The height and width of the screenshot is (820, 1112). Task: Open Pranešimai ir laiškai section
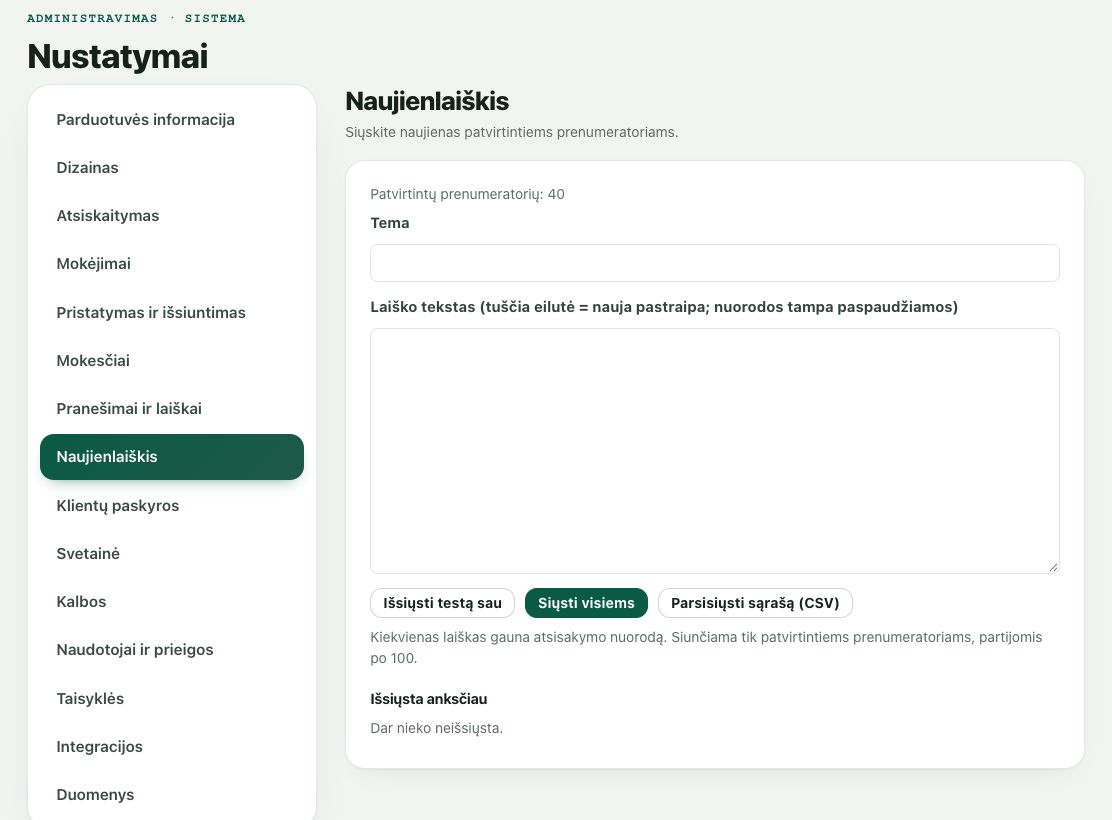pos(172,409)
